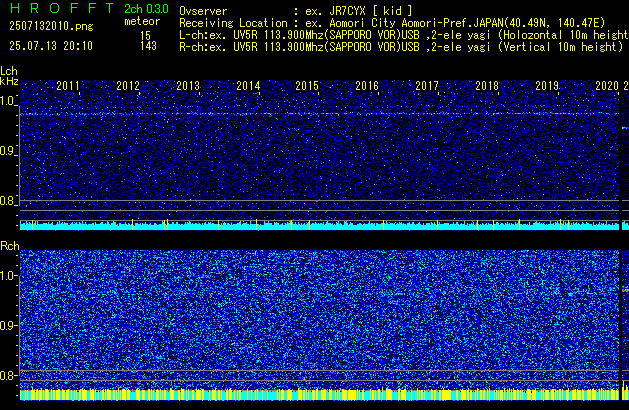629x410 pixels.
Task: Click the 2ch 0.3.0 version label
Action: pos(146,9)
